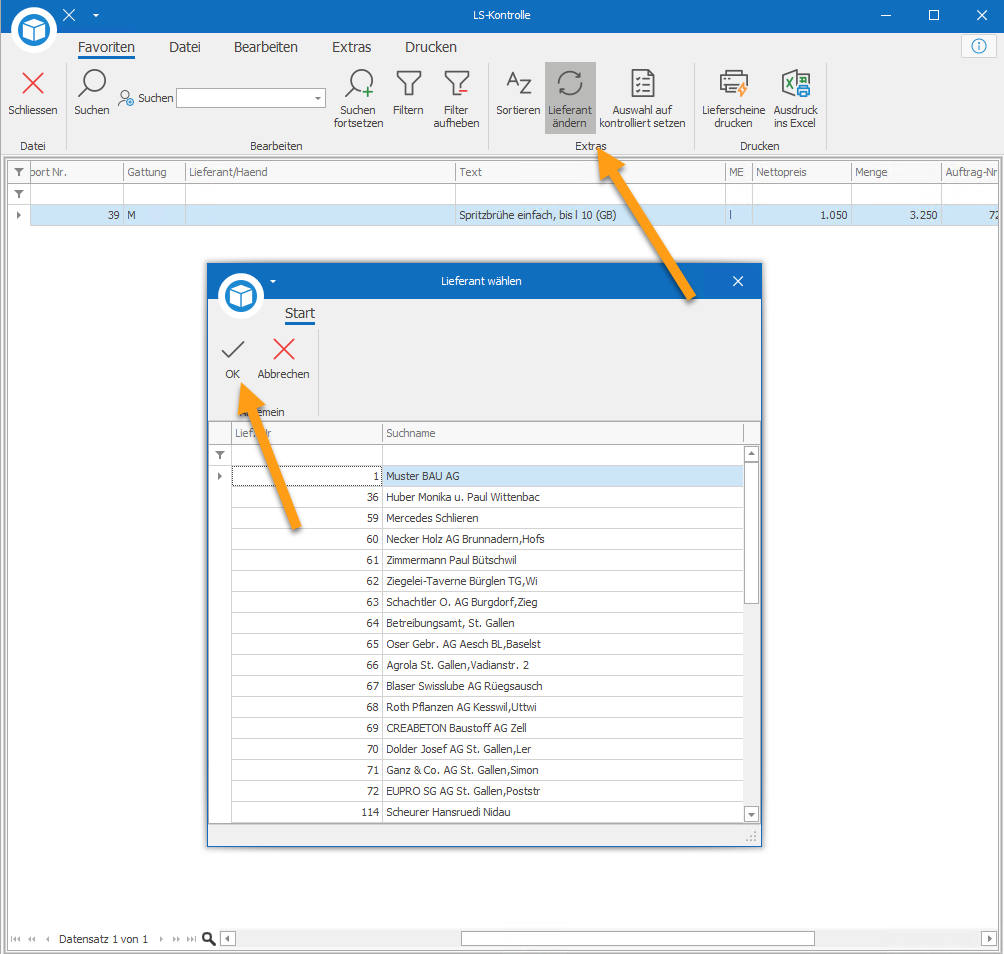The image size is (1004, 954).
Task: Select supplier Huber Monika u. Paul Wittenbac
Action: pyautogui.click(x=487, y=497)
